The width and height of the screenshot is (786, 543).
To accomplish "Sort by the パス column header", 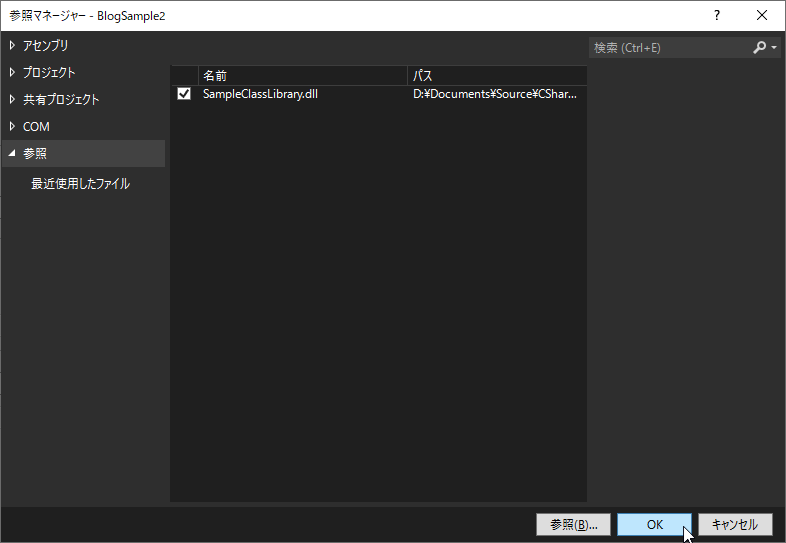I will click(x=495, y=75).
